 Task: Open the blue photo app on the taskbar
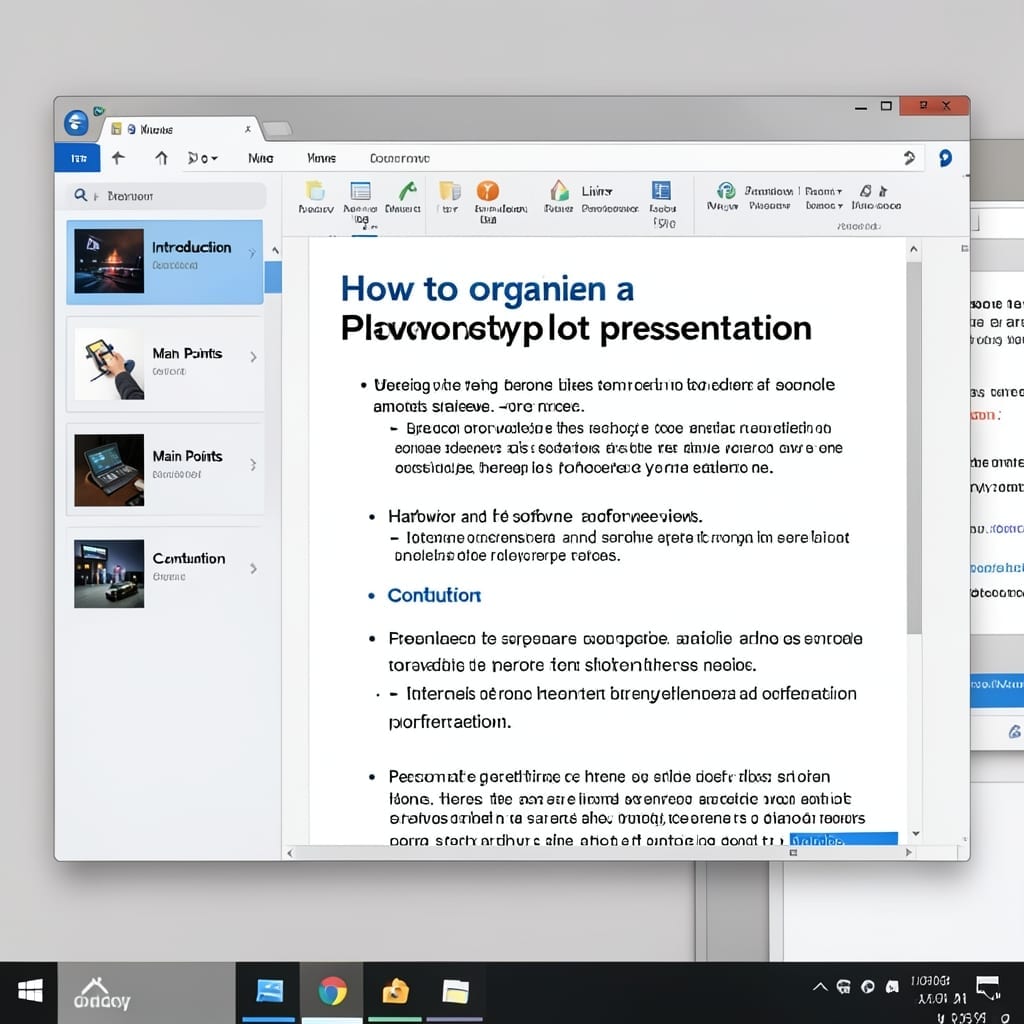point(269,991)
